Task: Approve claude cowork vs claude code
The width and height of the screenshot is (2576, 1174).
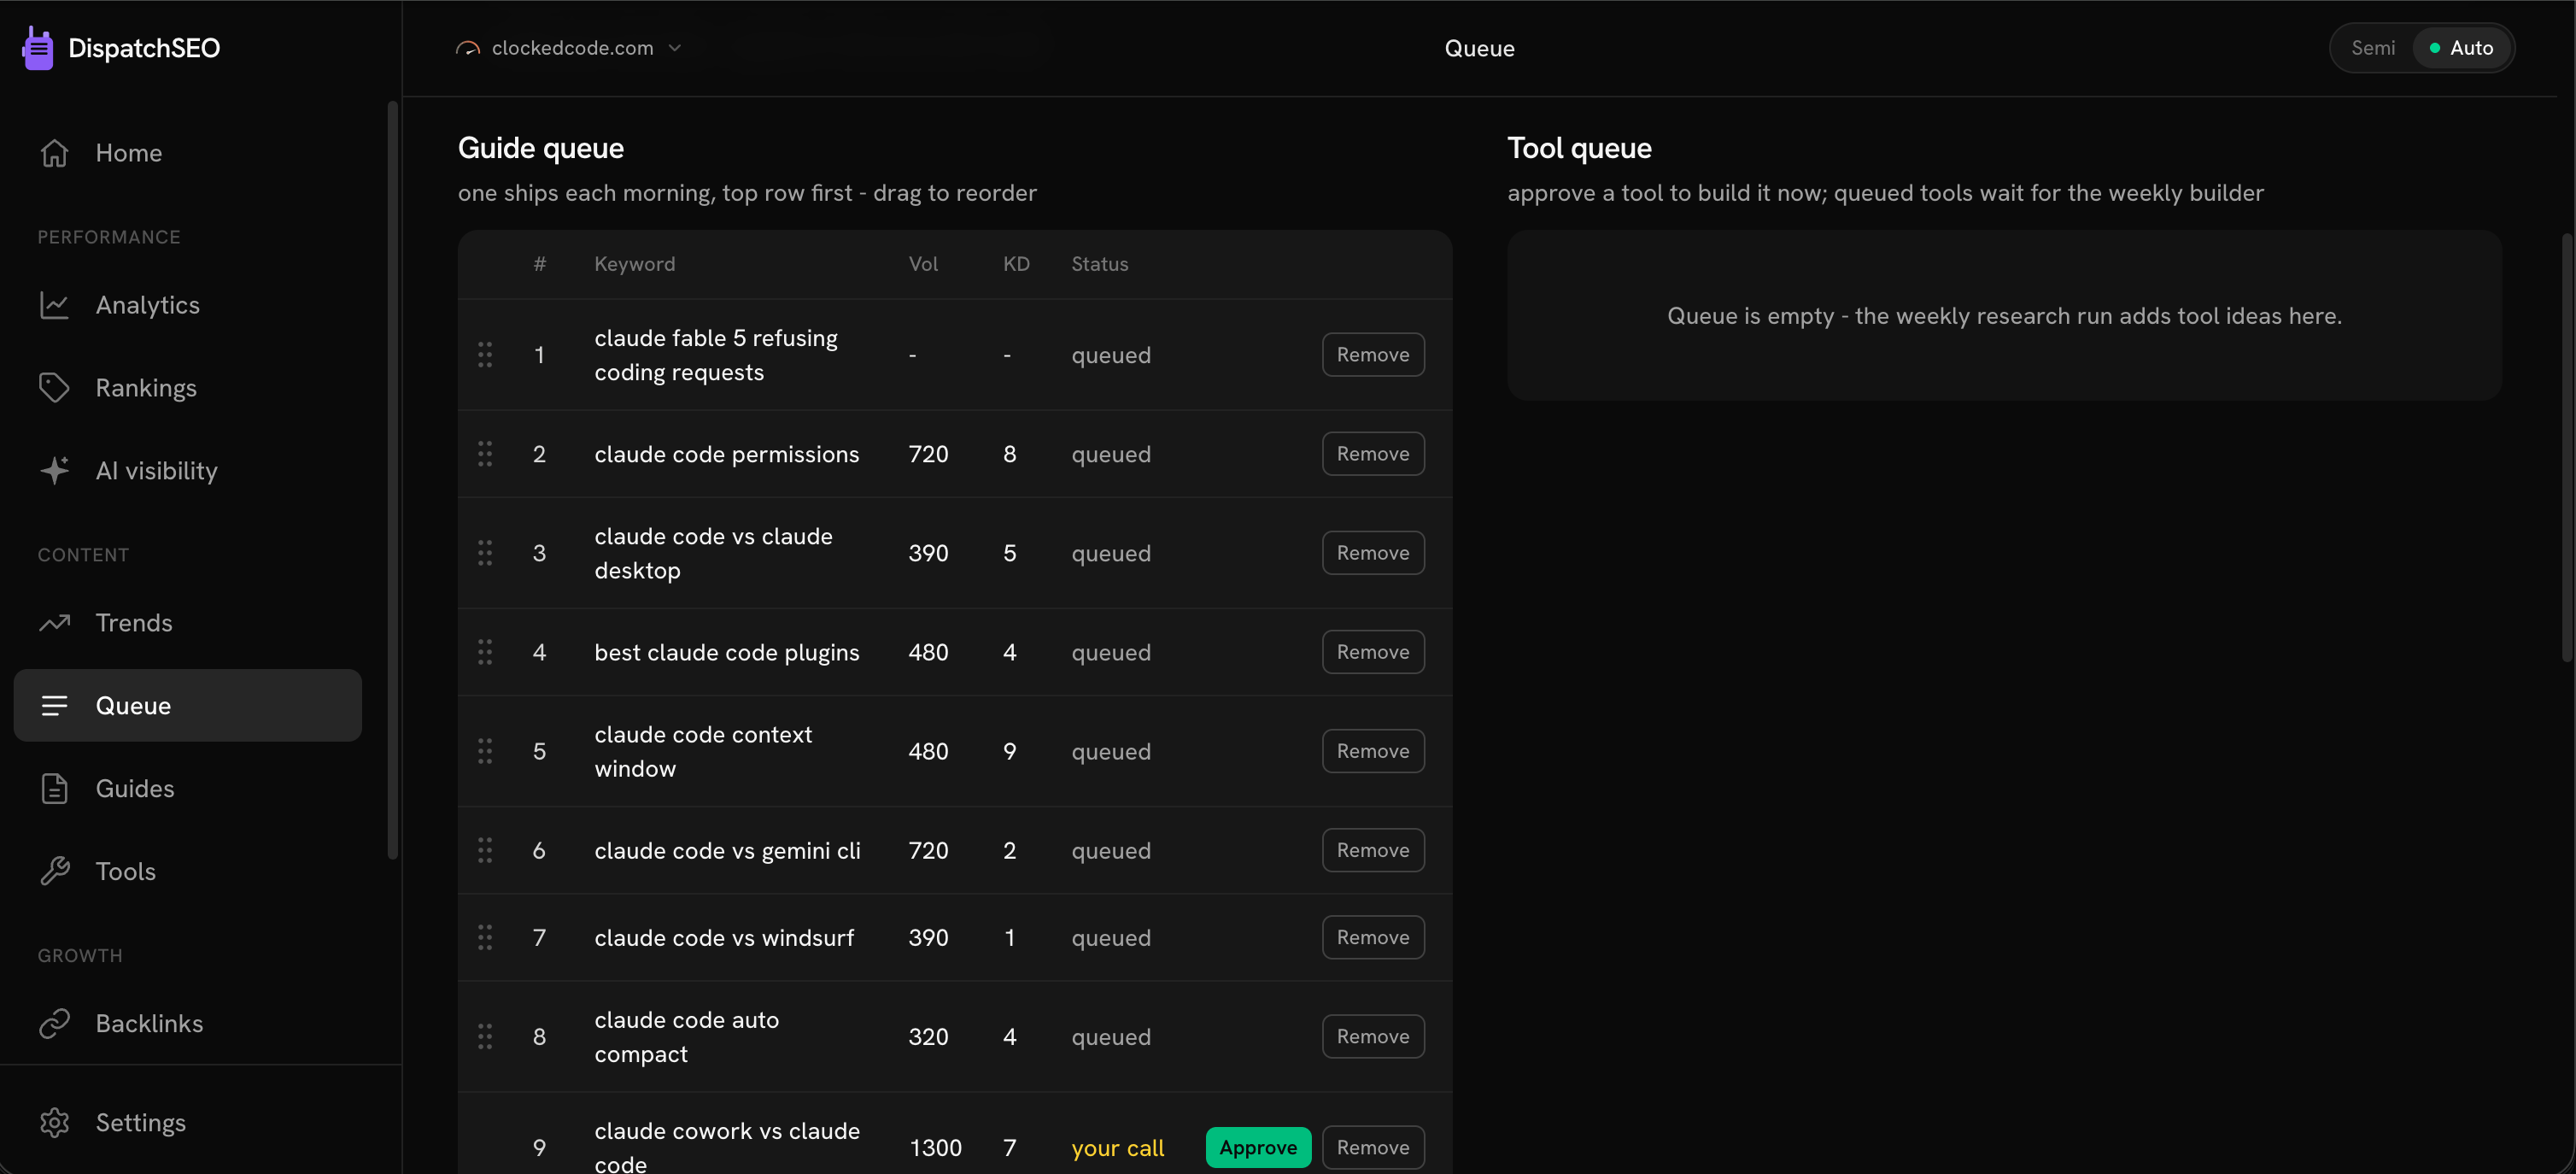Action: click(x=1258, y=1148)
